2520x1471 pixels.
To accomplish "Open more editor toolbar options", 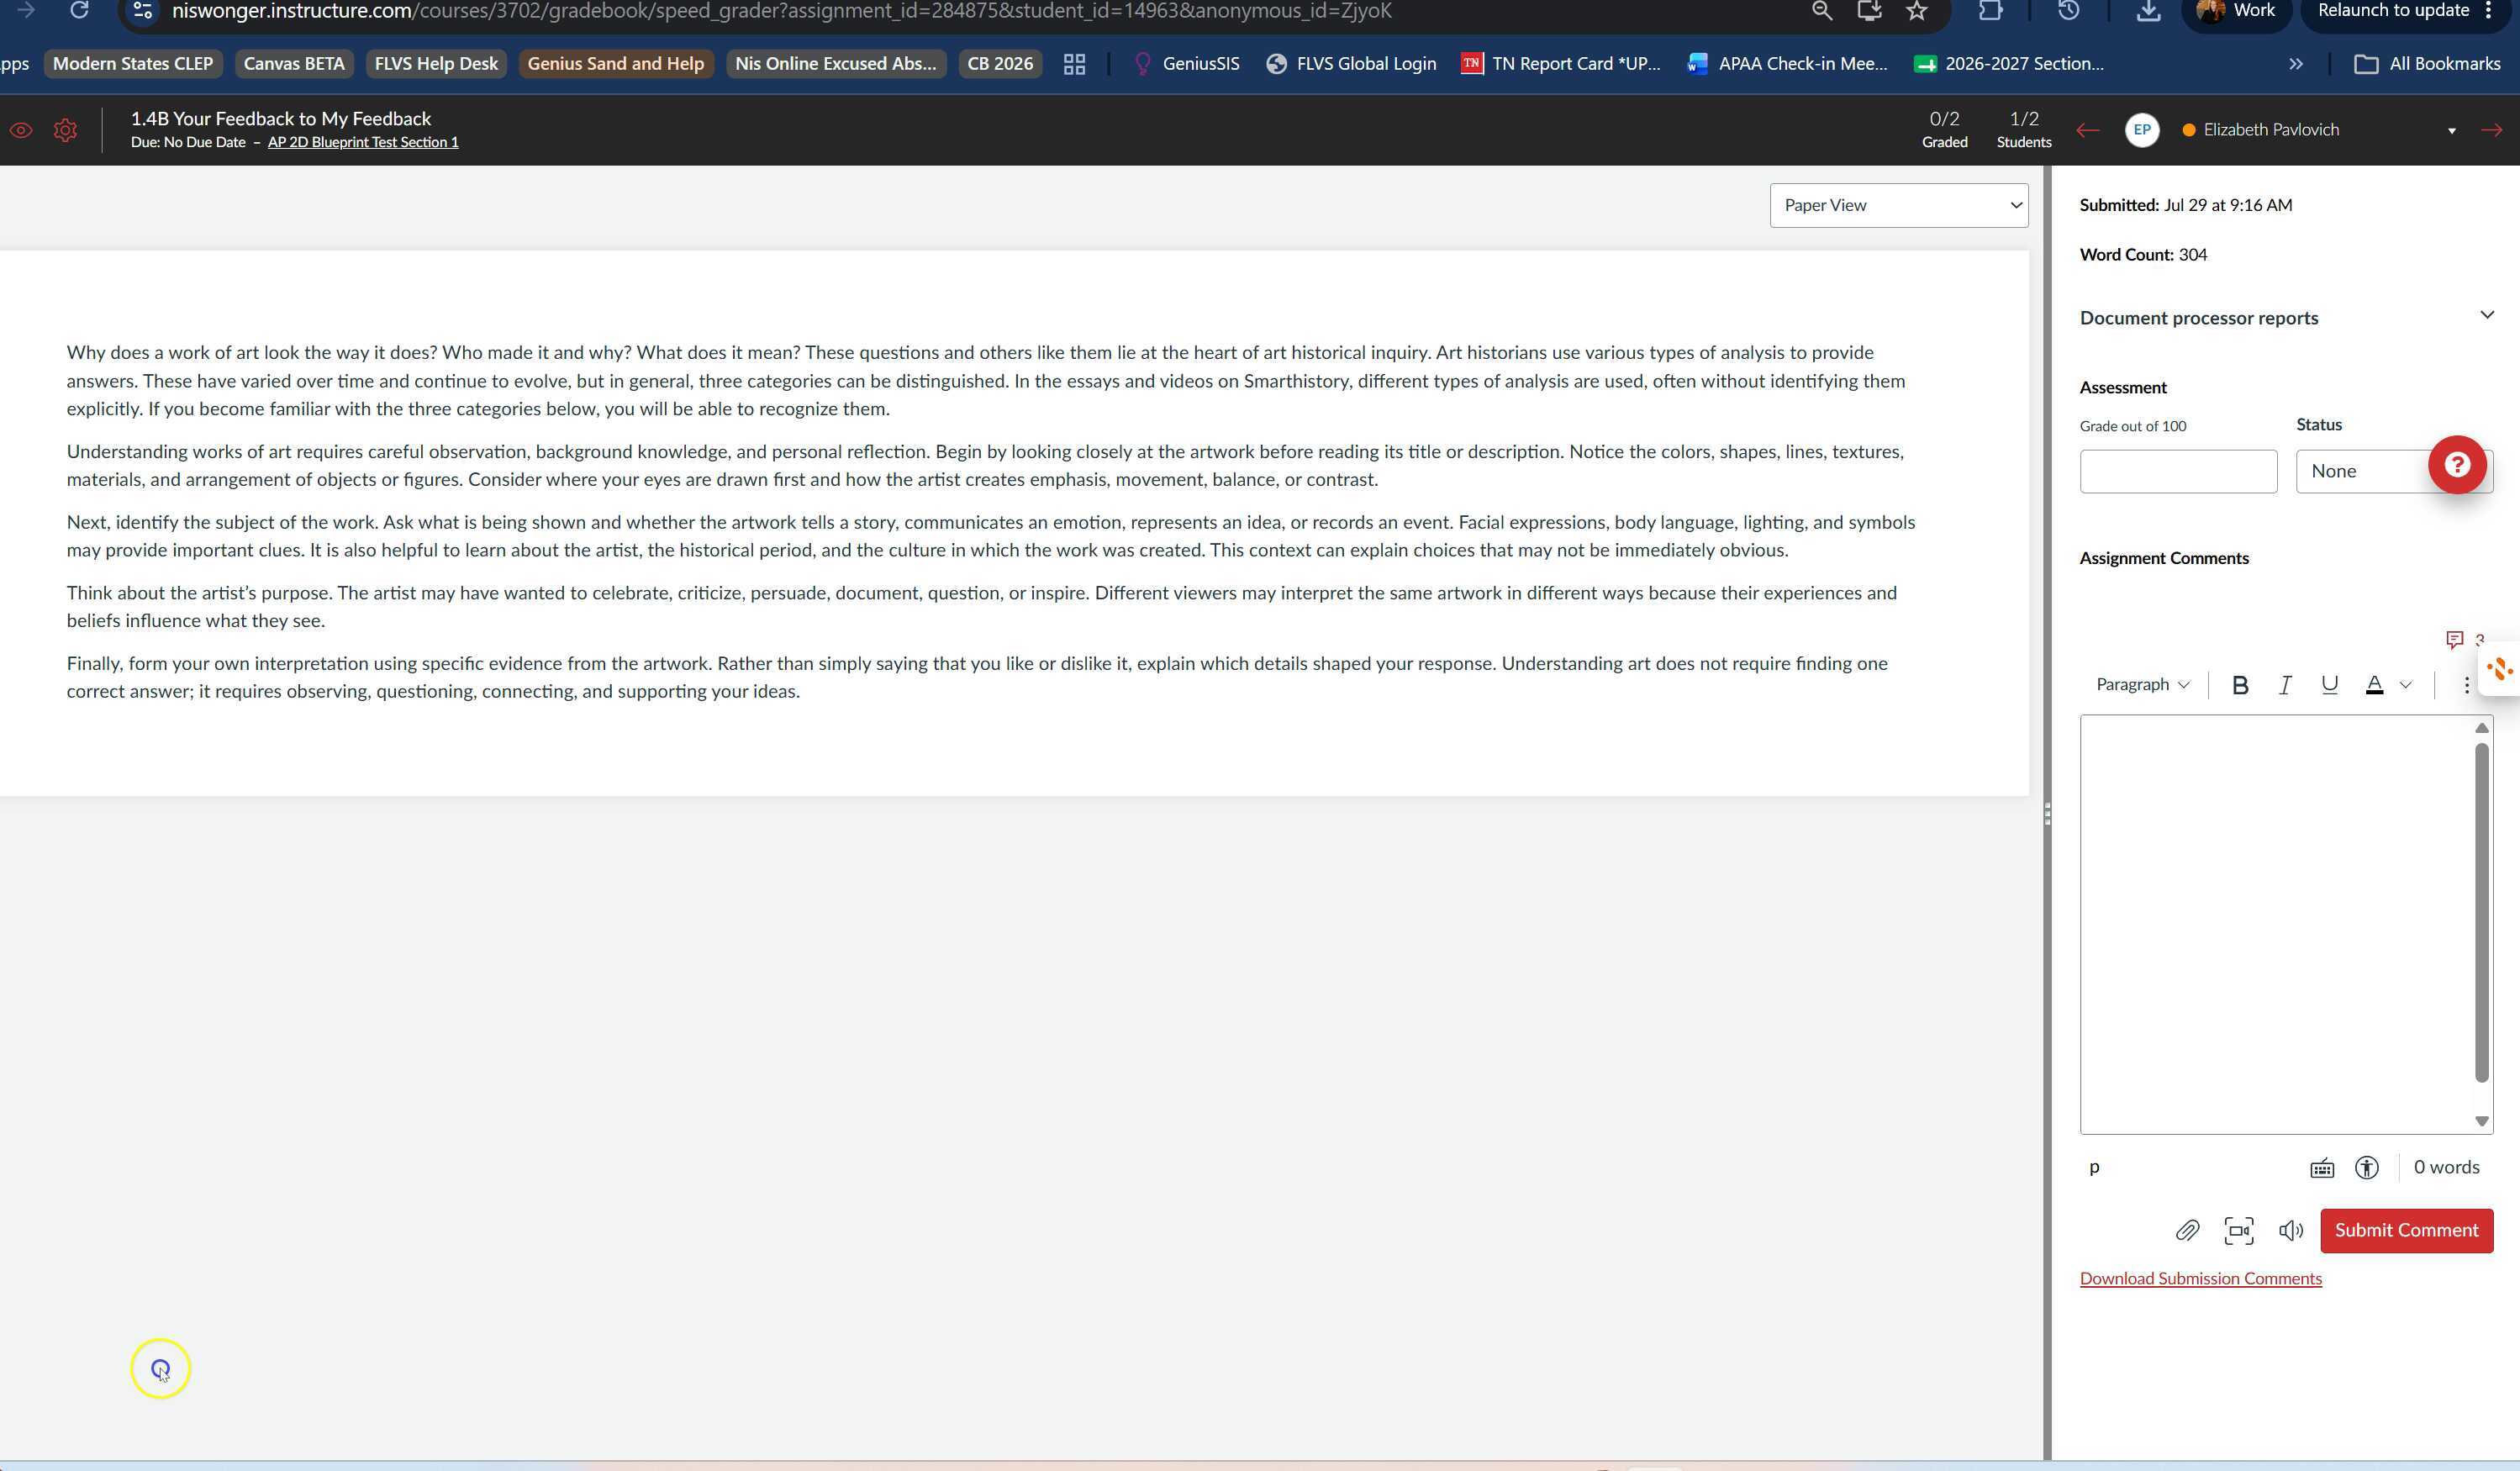I will (2466, 685).
